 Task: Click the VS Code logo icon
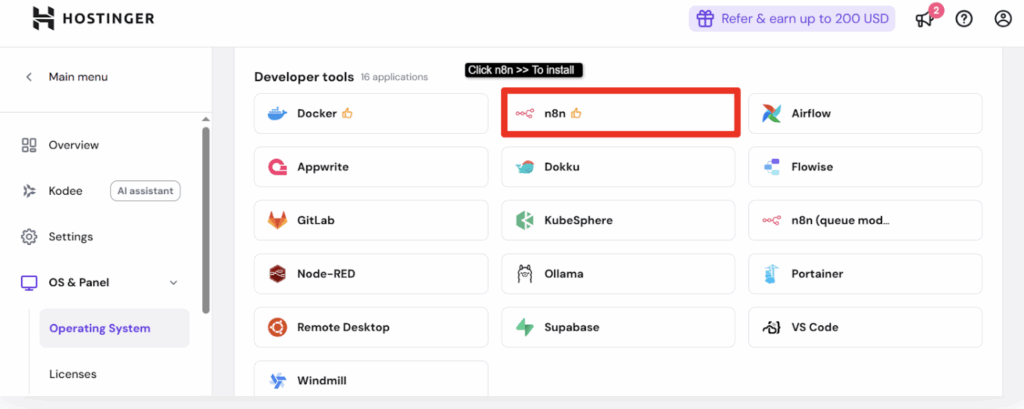pos(771,327)
